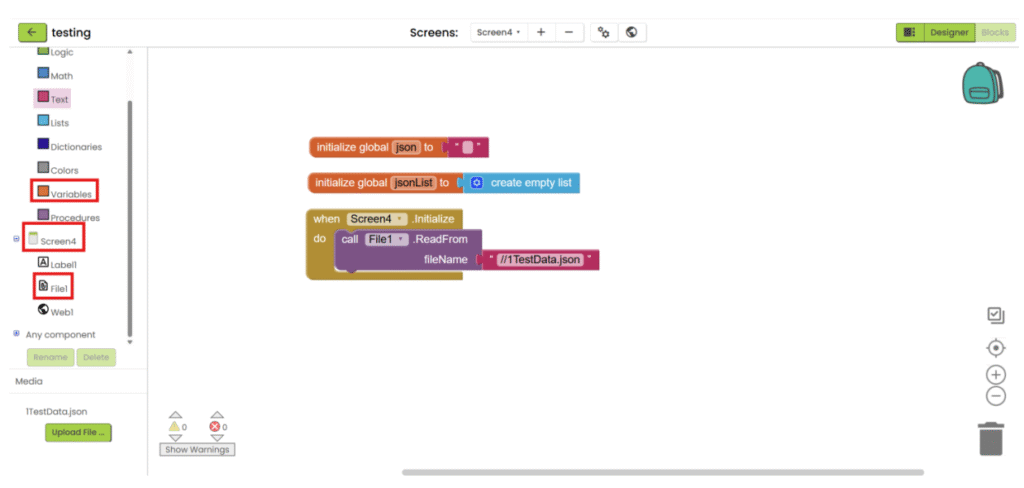Zoom out the workspace with minus icon

[995, 396]
